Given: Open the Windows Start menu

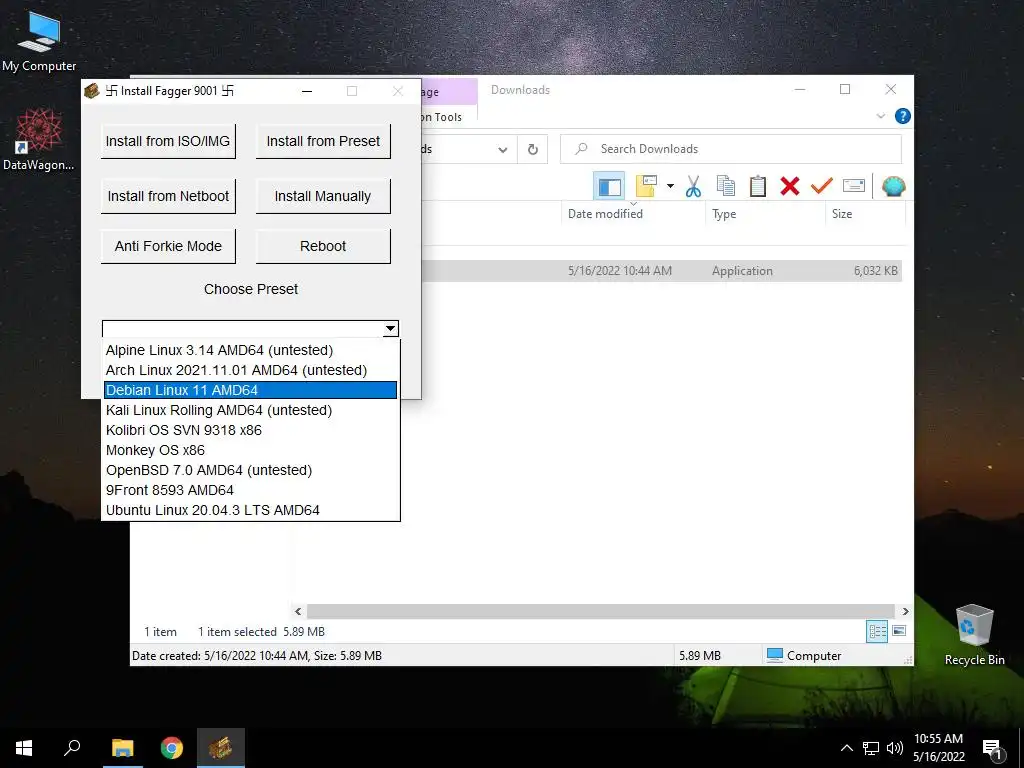Looking at the screenshot, I should coord(24,748).
